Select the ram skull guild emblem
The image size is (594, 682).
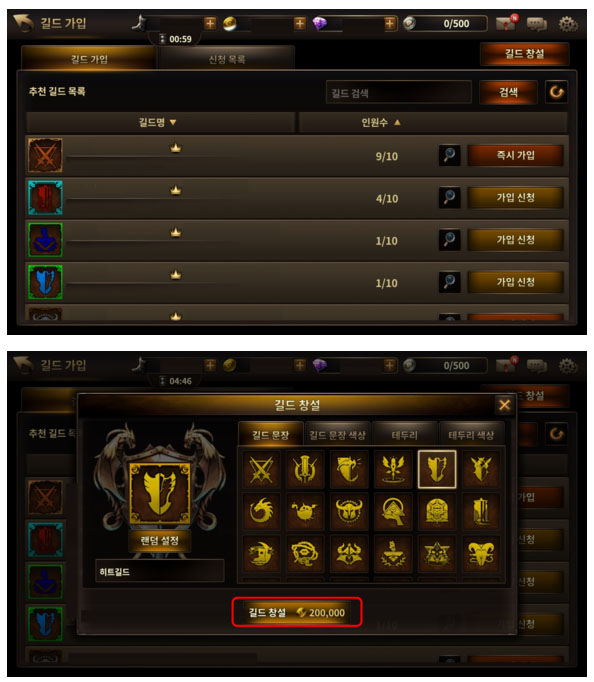coord(481,553)
